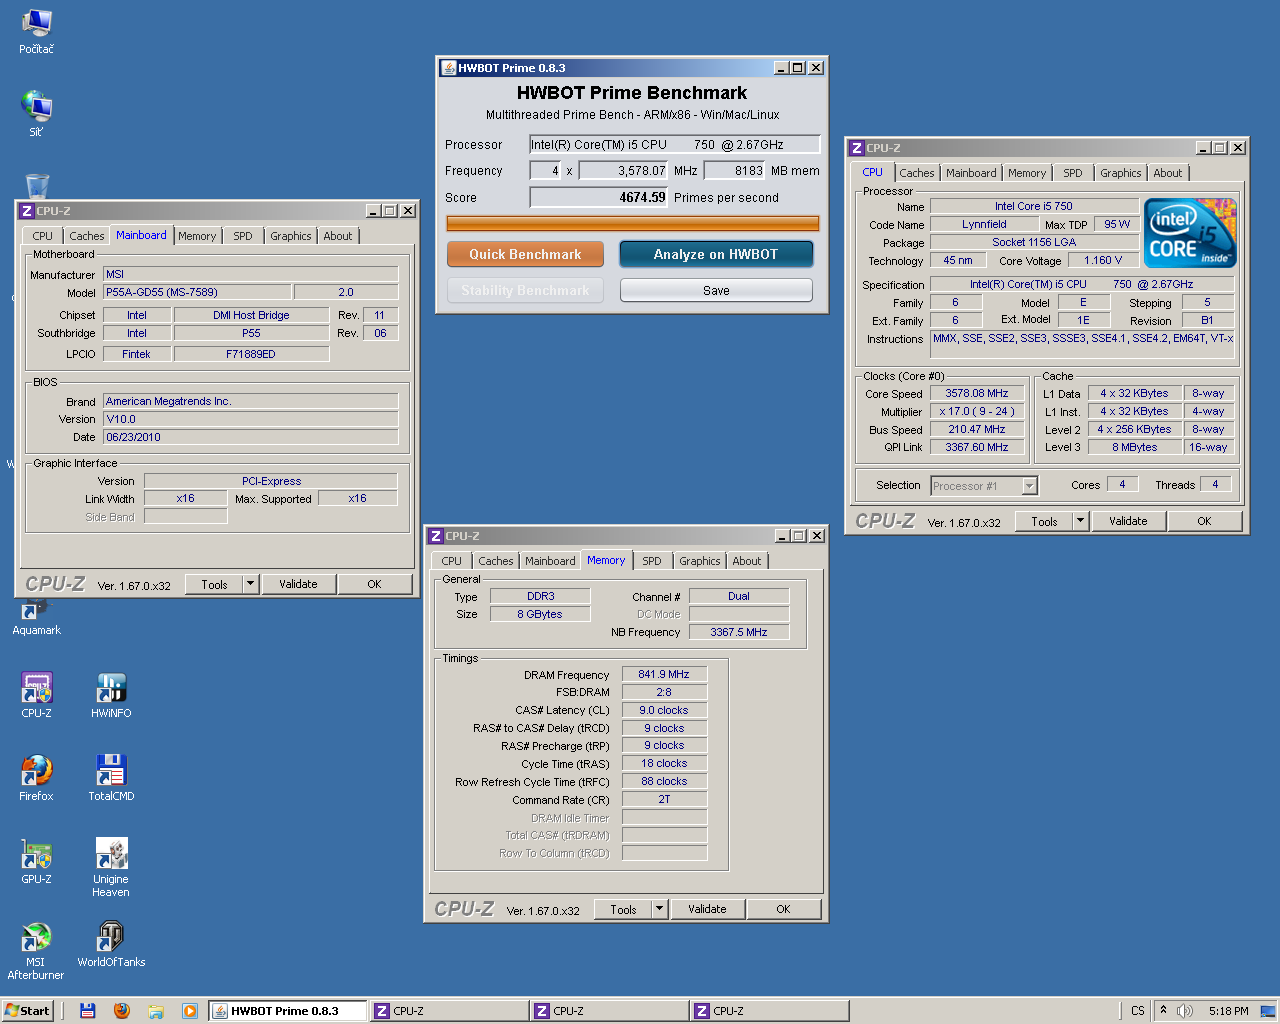Launch the Aquamark desktop shortcut

tap(36, 618)
